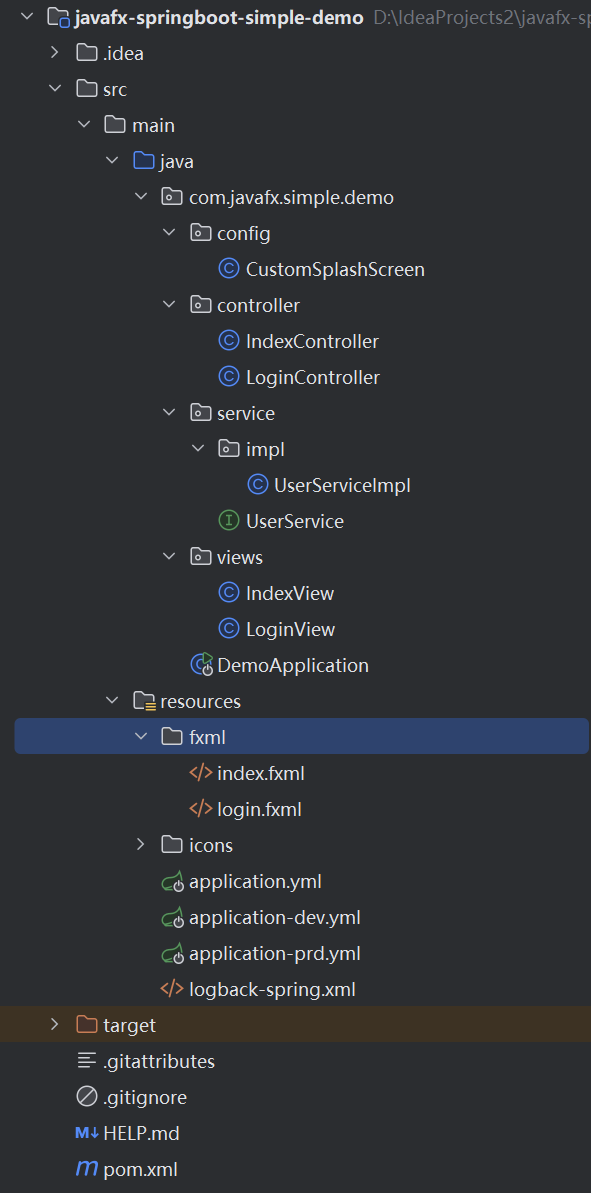591x1193 pixels.
Task: Select the Maven icon next to pom.xml
Action: coord(86,1169)
